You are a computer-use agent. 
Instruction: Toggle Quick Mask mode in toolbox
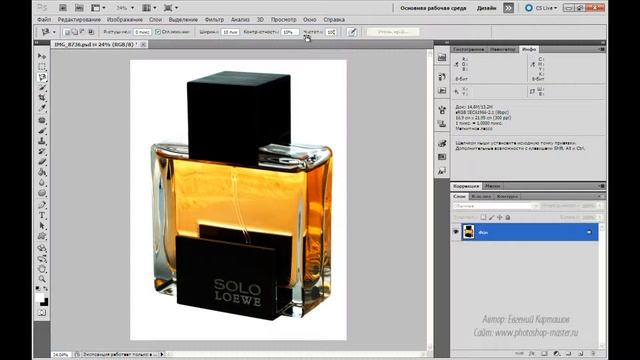click(42, 313)
